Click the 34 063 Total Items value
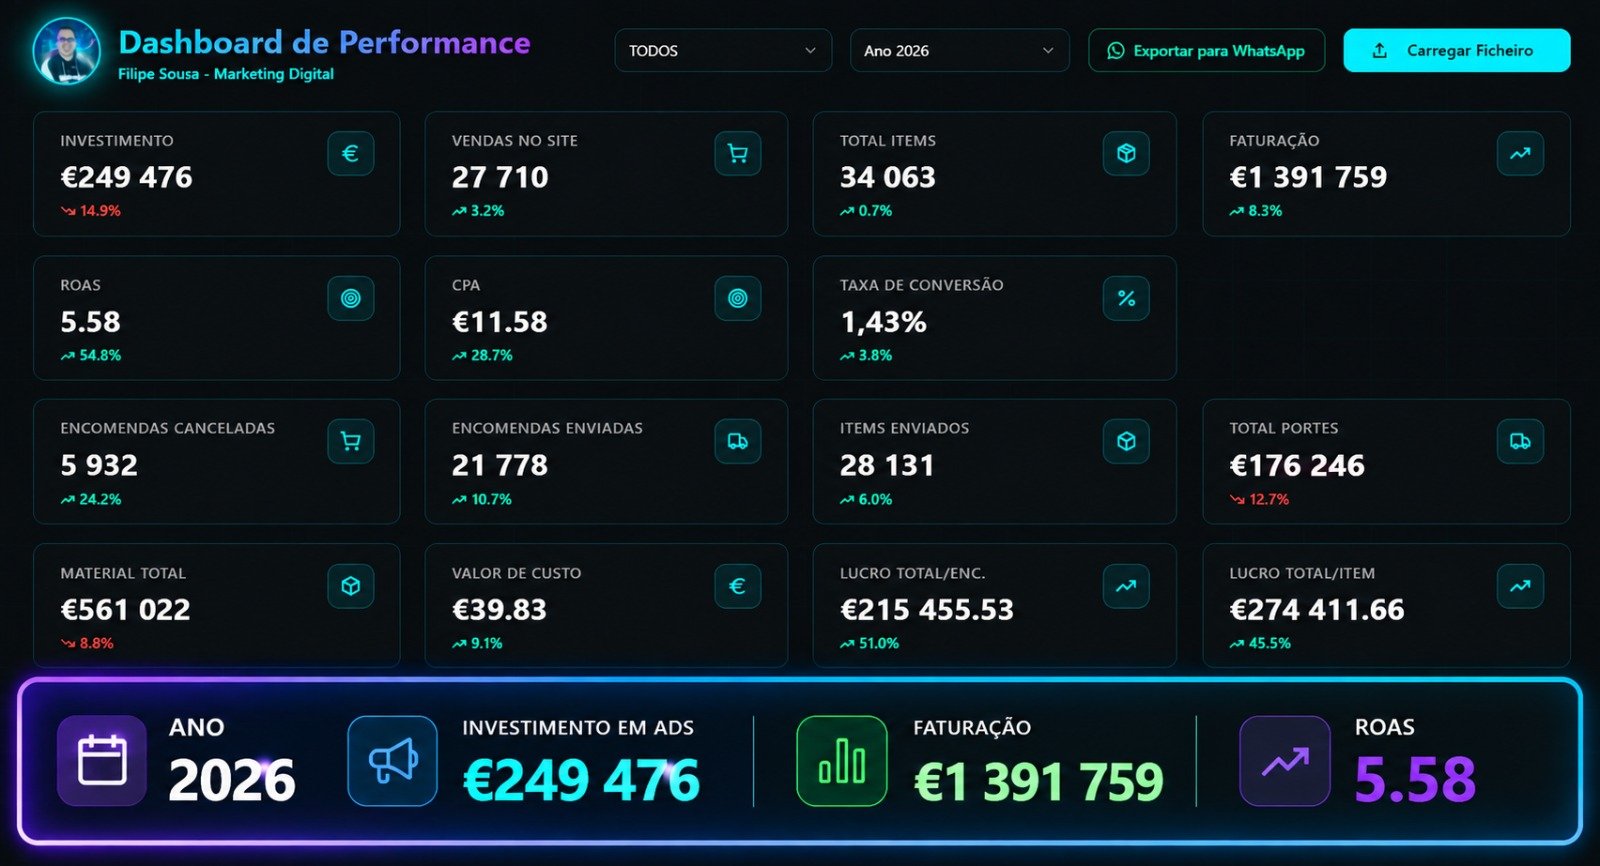The width and height of the screenshot is (1600, 866). click(888, 177)
